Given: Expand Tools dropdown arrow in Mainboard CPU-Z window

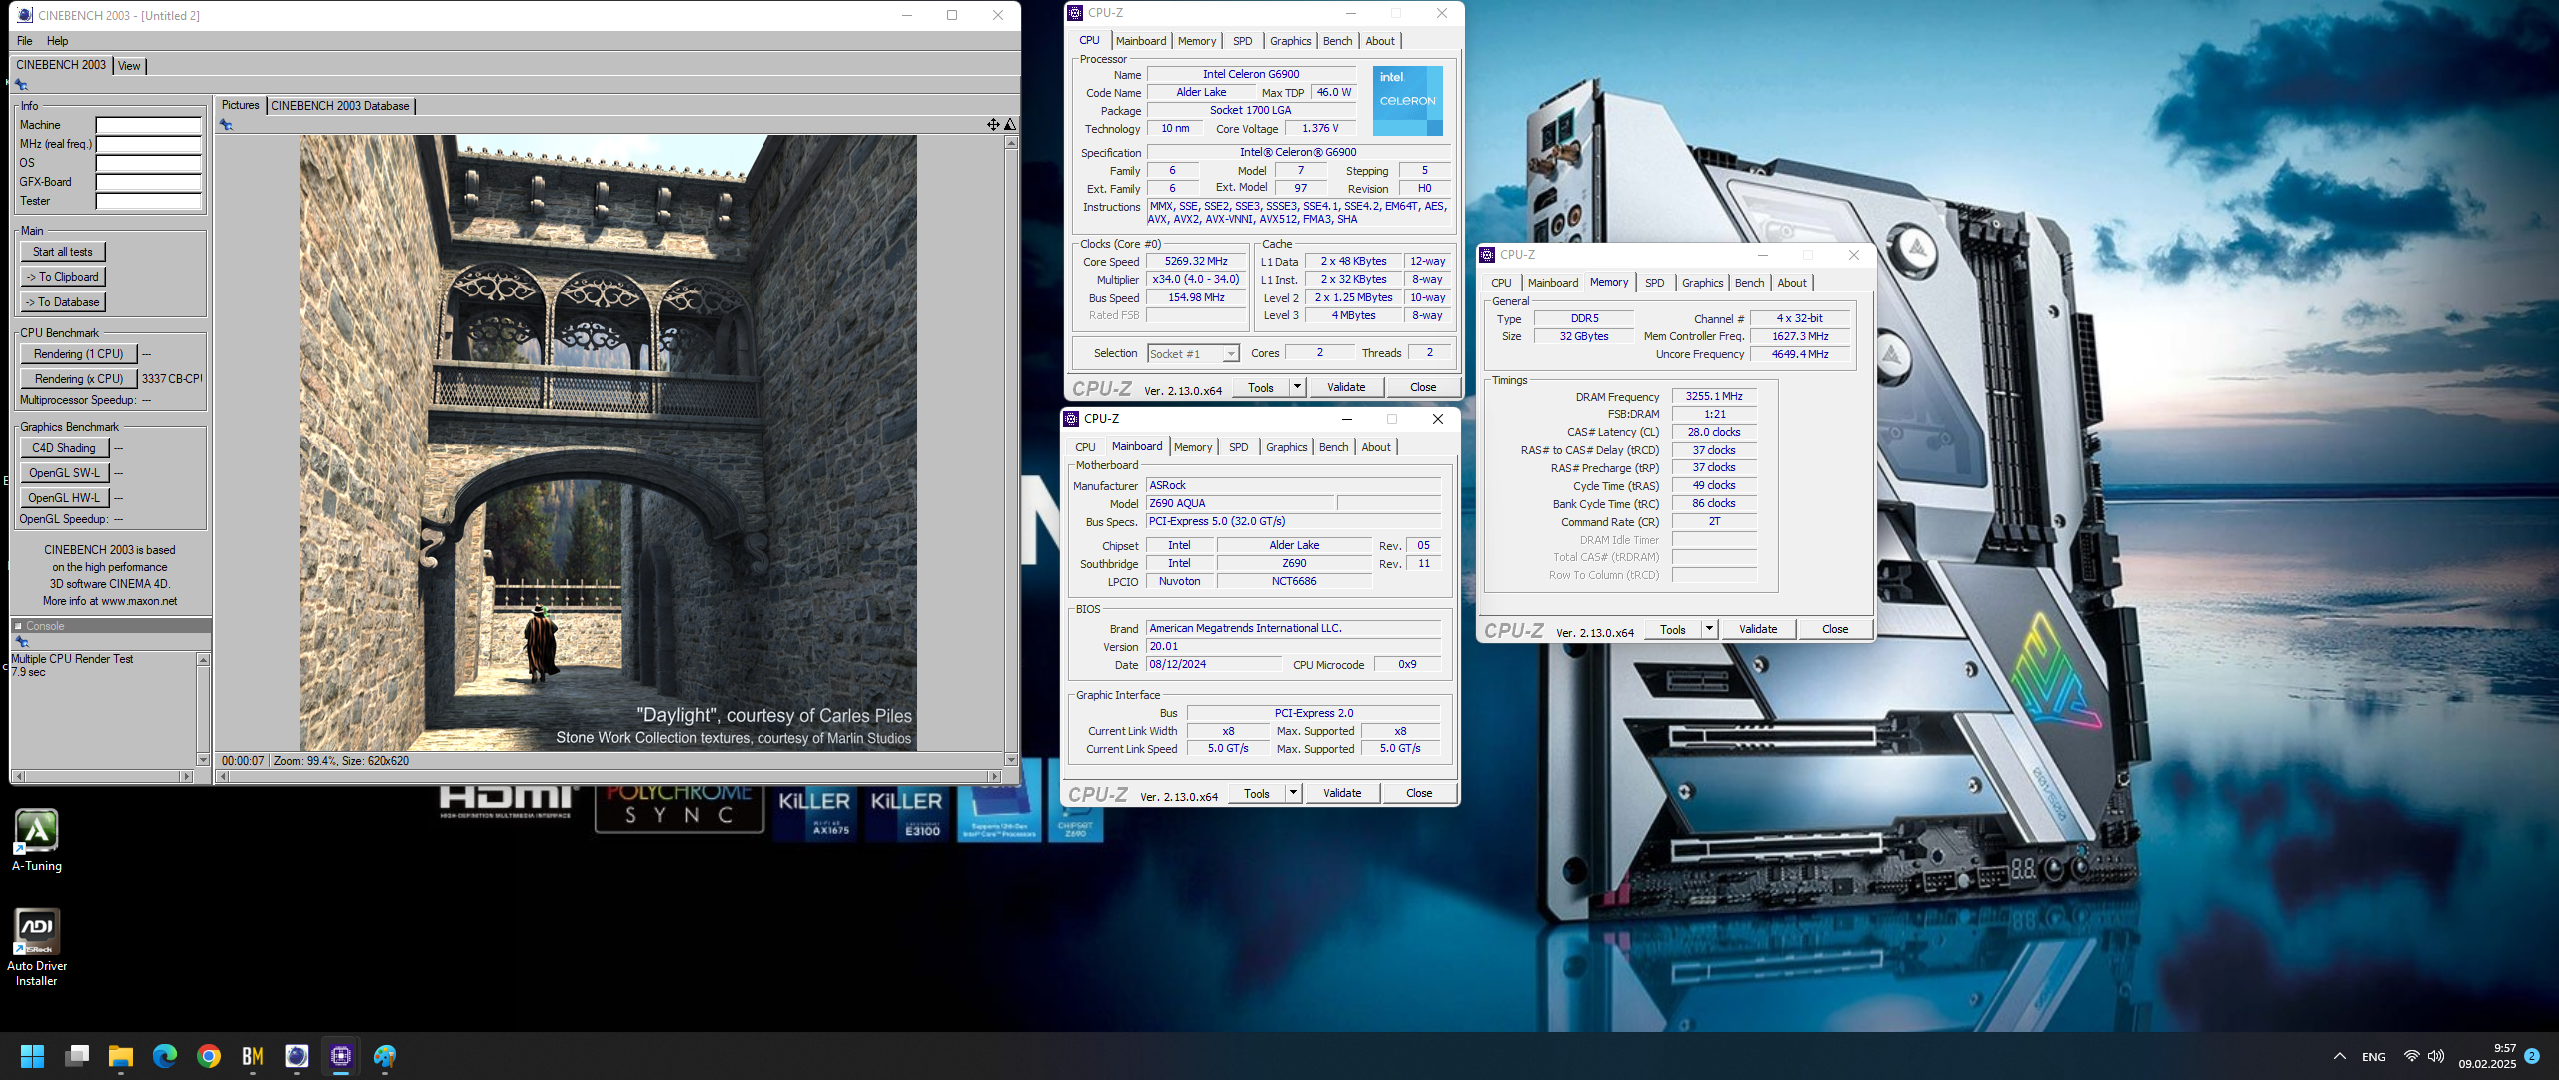Looking at the screenshot, I should click(1293, 793).
